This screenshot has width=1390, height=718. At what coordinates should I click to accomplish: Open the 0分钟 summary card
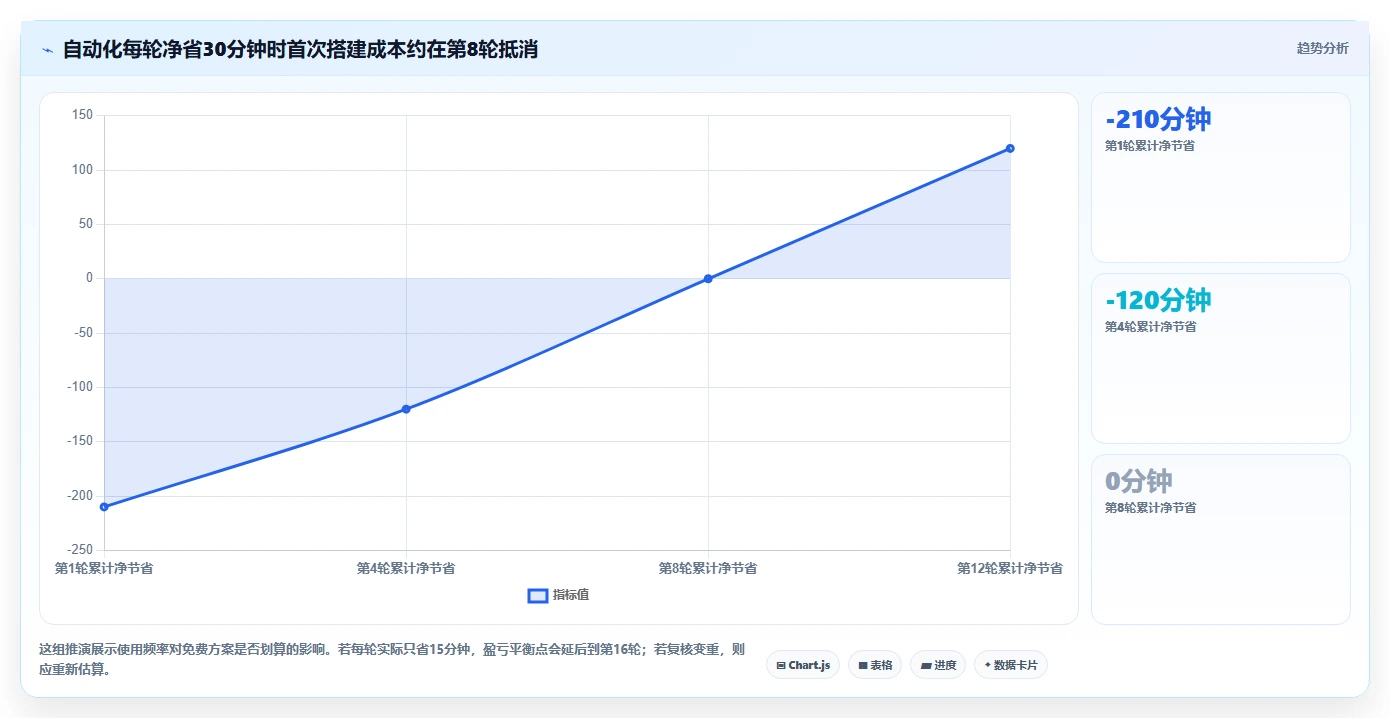[x=1221, y=540]
